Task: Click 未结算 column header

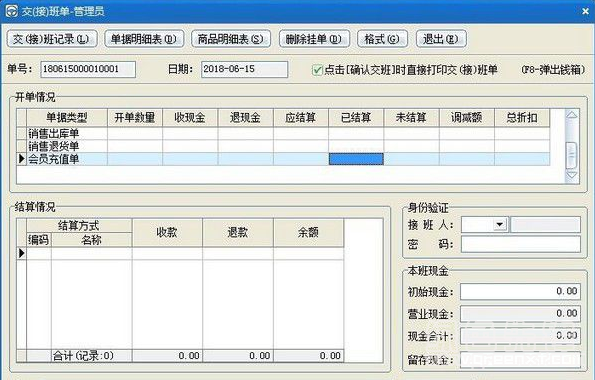Action: [411, 118]
